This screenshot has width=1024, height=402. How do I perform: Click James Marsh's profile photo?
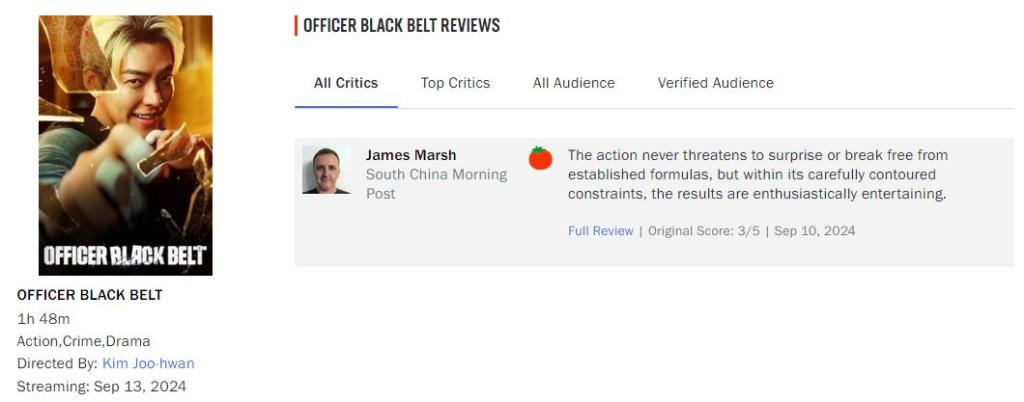(326, 170)
